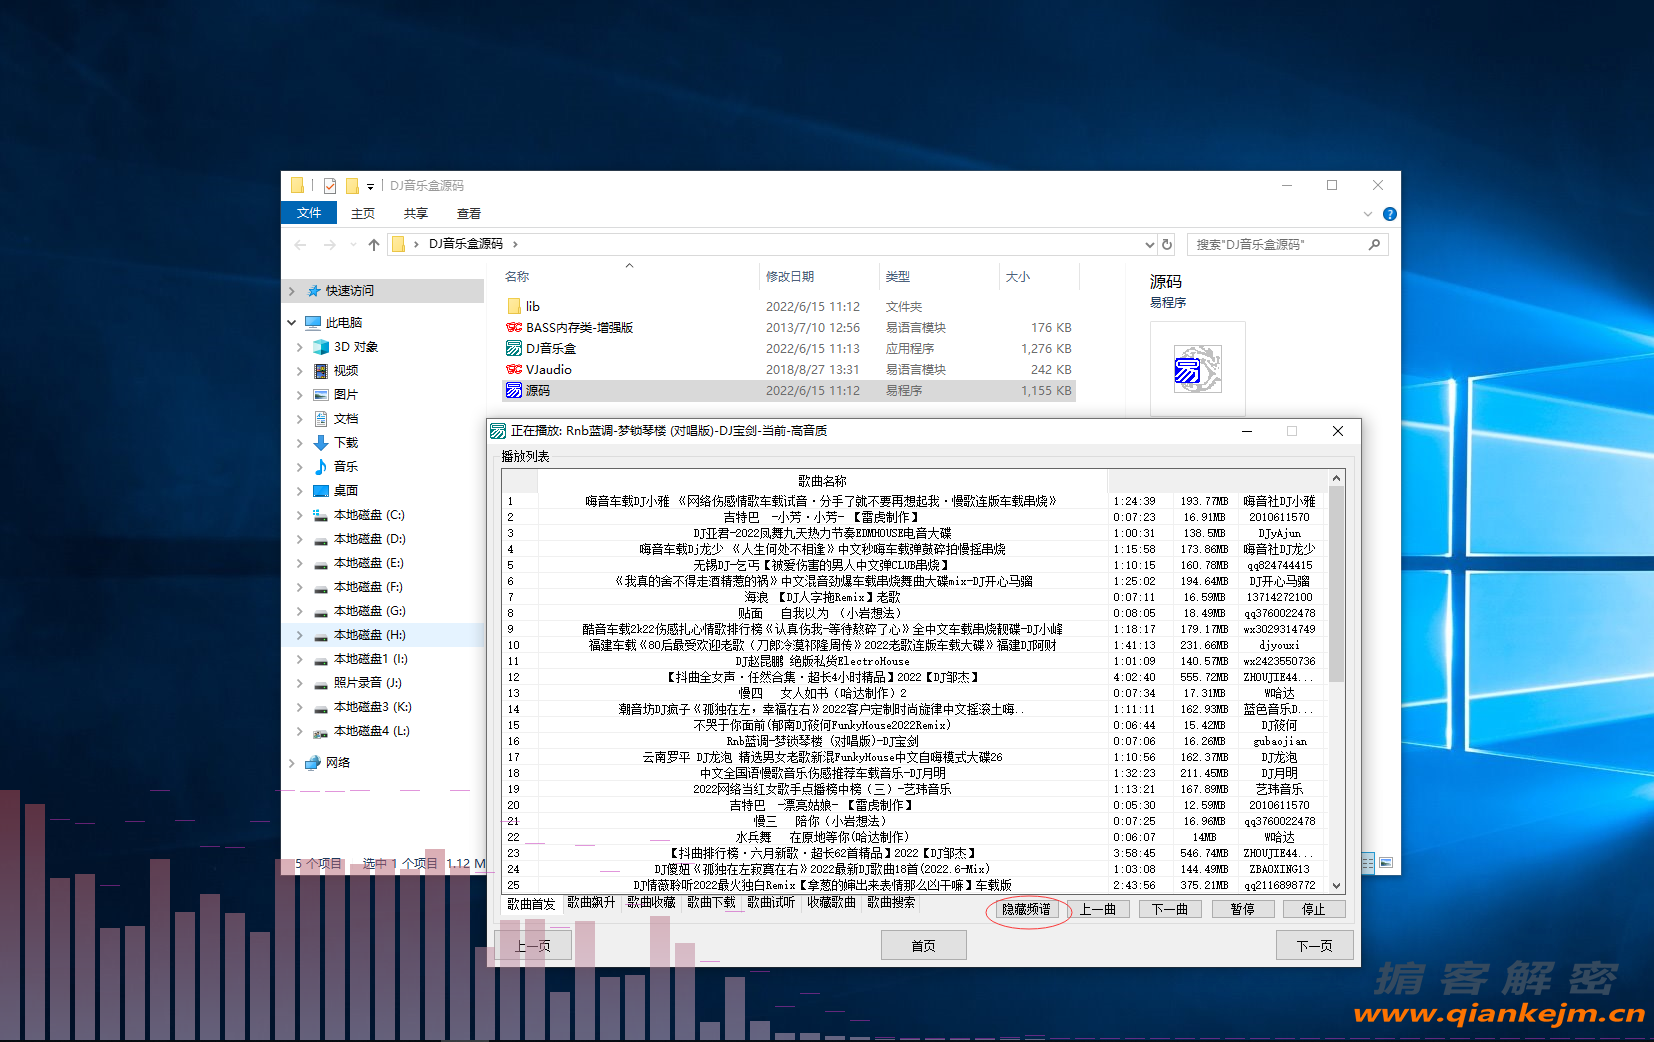This screenshot has width=1654, height=1042.
Task: Switch to 歌曲收藏 tab in player
Action: 652,902
